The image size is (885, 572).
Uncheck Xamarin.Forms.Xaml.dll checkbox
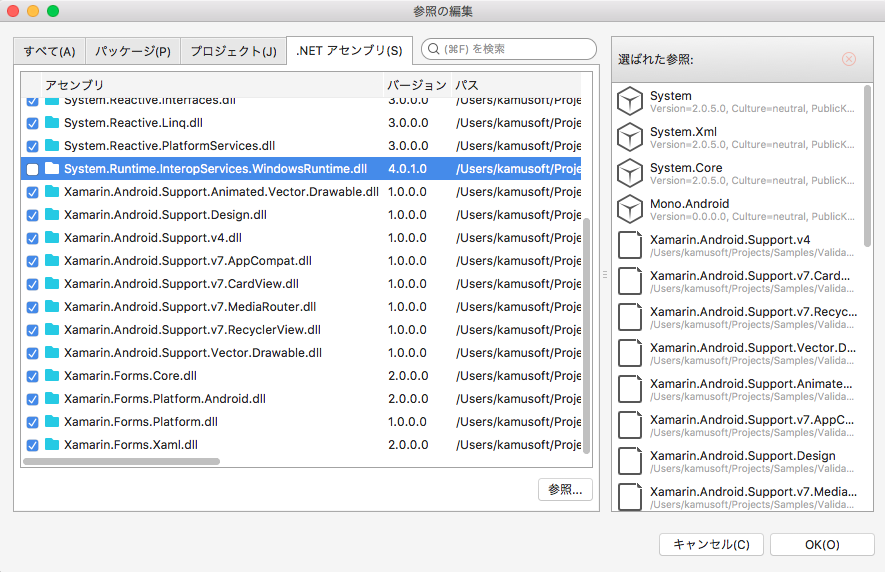pyautogui.click(x=32, y=446)
